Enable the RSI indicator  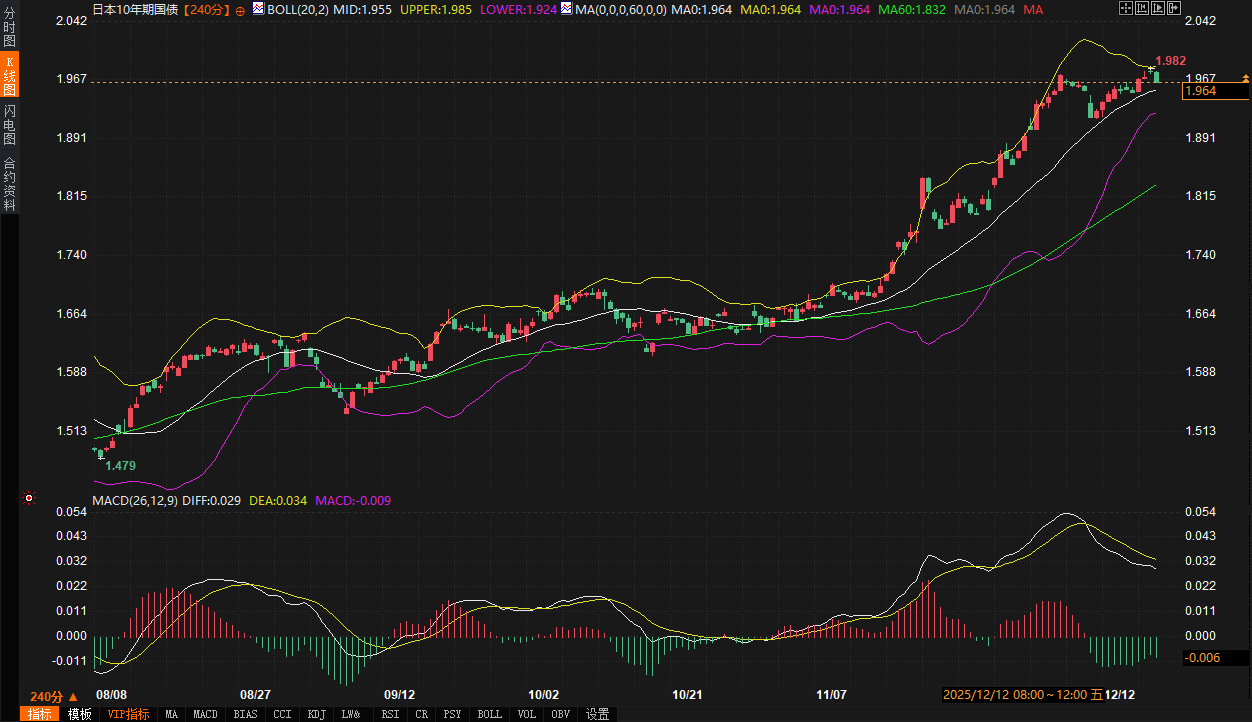(x=390, y=714)
